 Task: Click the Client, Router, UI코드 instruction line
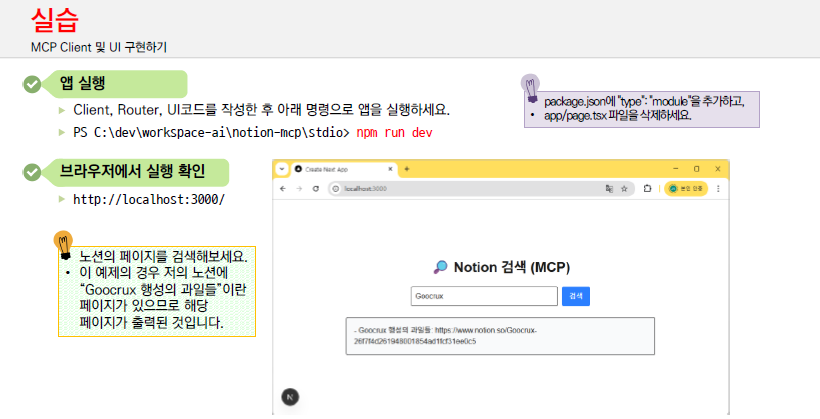(261, 110)
